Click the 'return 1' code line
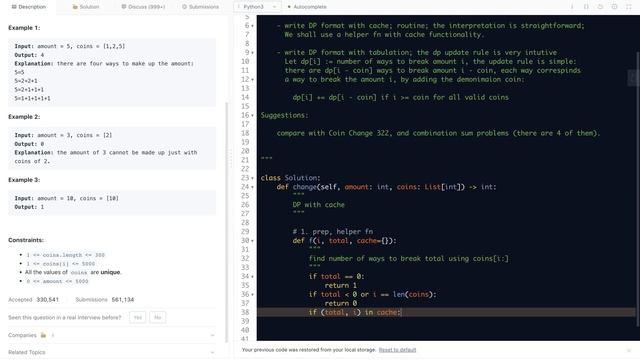This screenshot has height=360, width=640. [340, 286]
